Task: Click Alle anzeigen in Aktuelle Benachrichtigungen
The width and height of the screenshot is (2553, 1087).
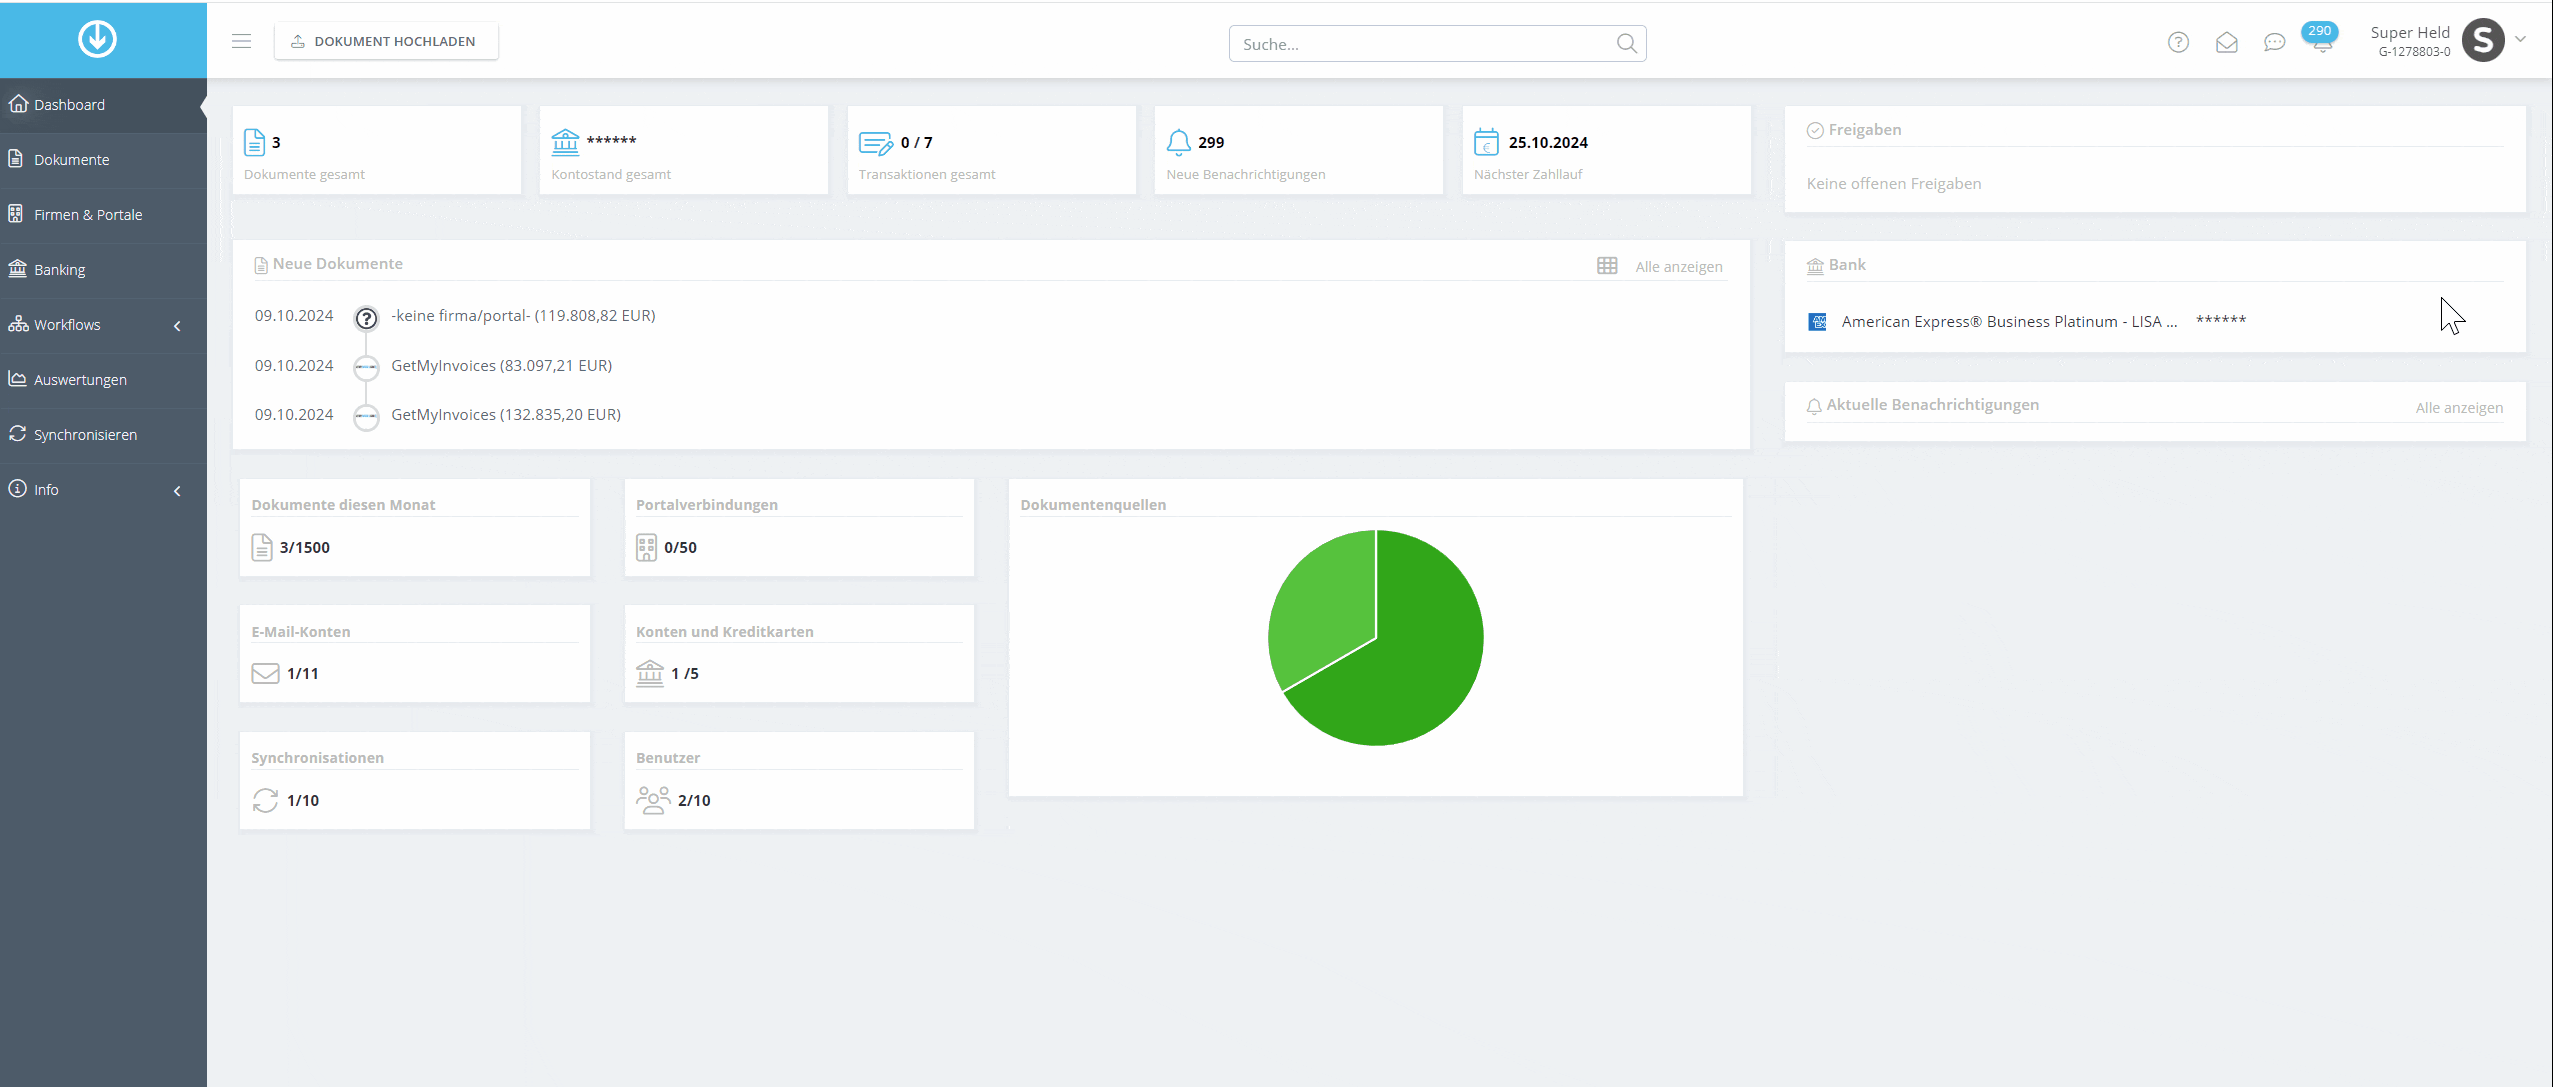Action: click(x=2459, y=408)
